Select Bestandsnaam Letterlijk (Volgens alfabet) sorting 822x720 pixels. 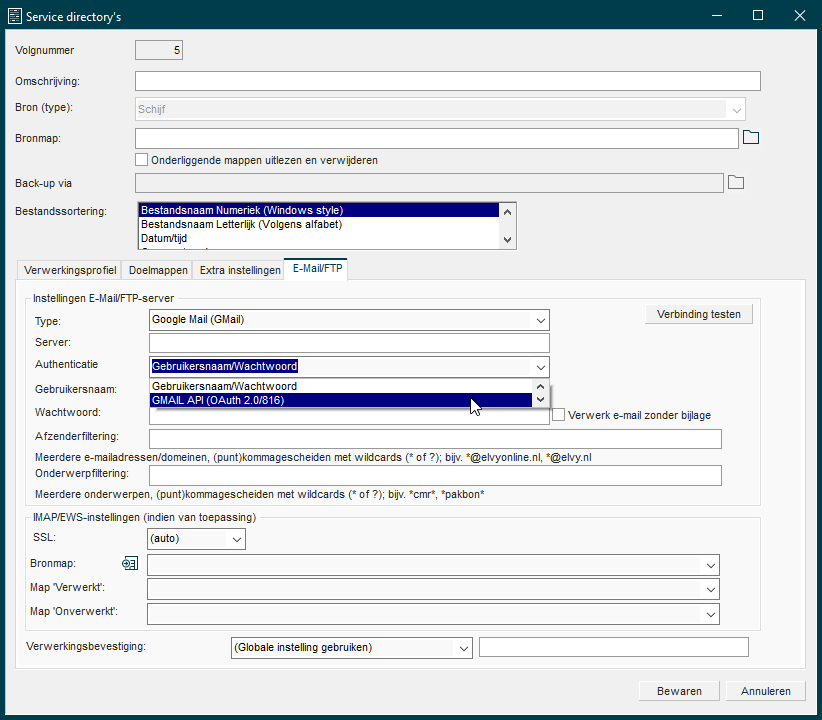(x=319, y=224)
